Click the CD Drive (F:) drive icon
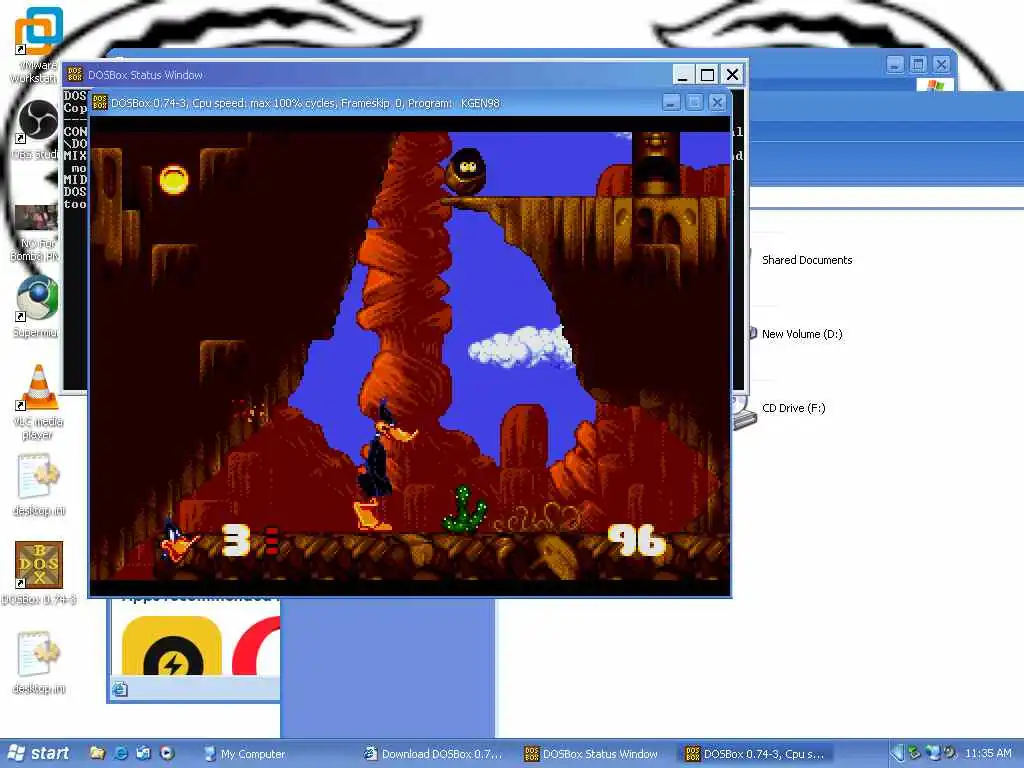The image size is (1024, 768). (x=743, y=413)
